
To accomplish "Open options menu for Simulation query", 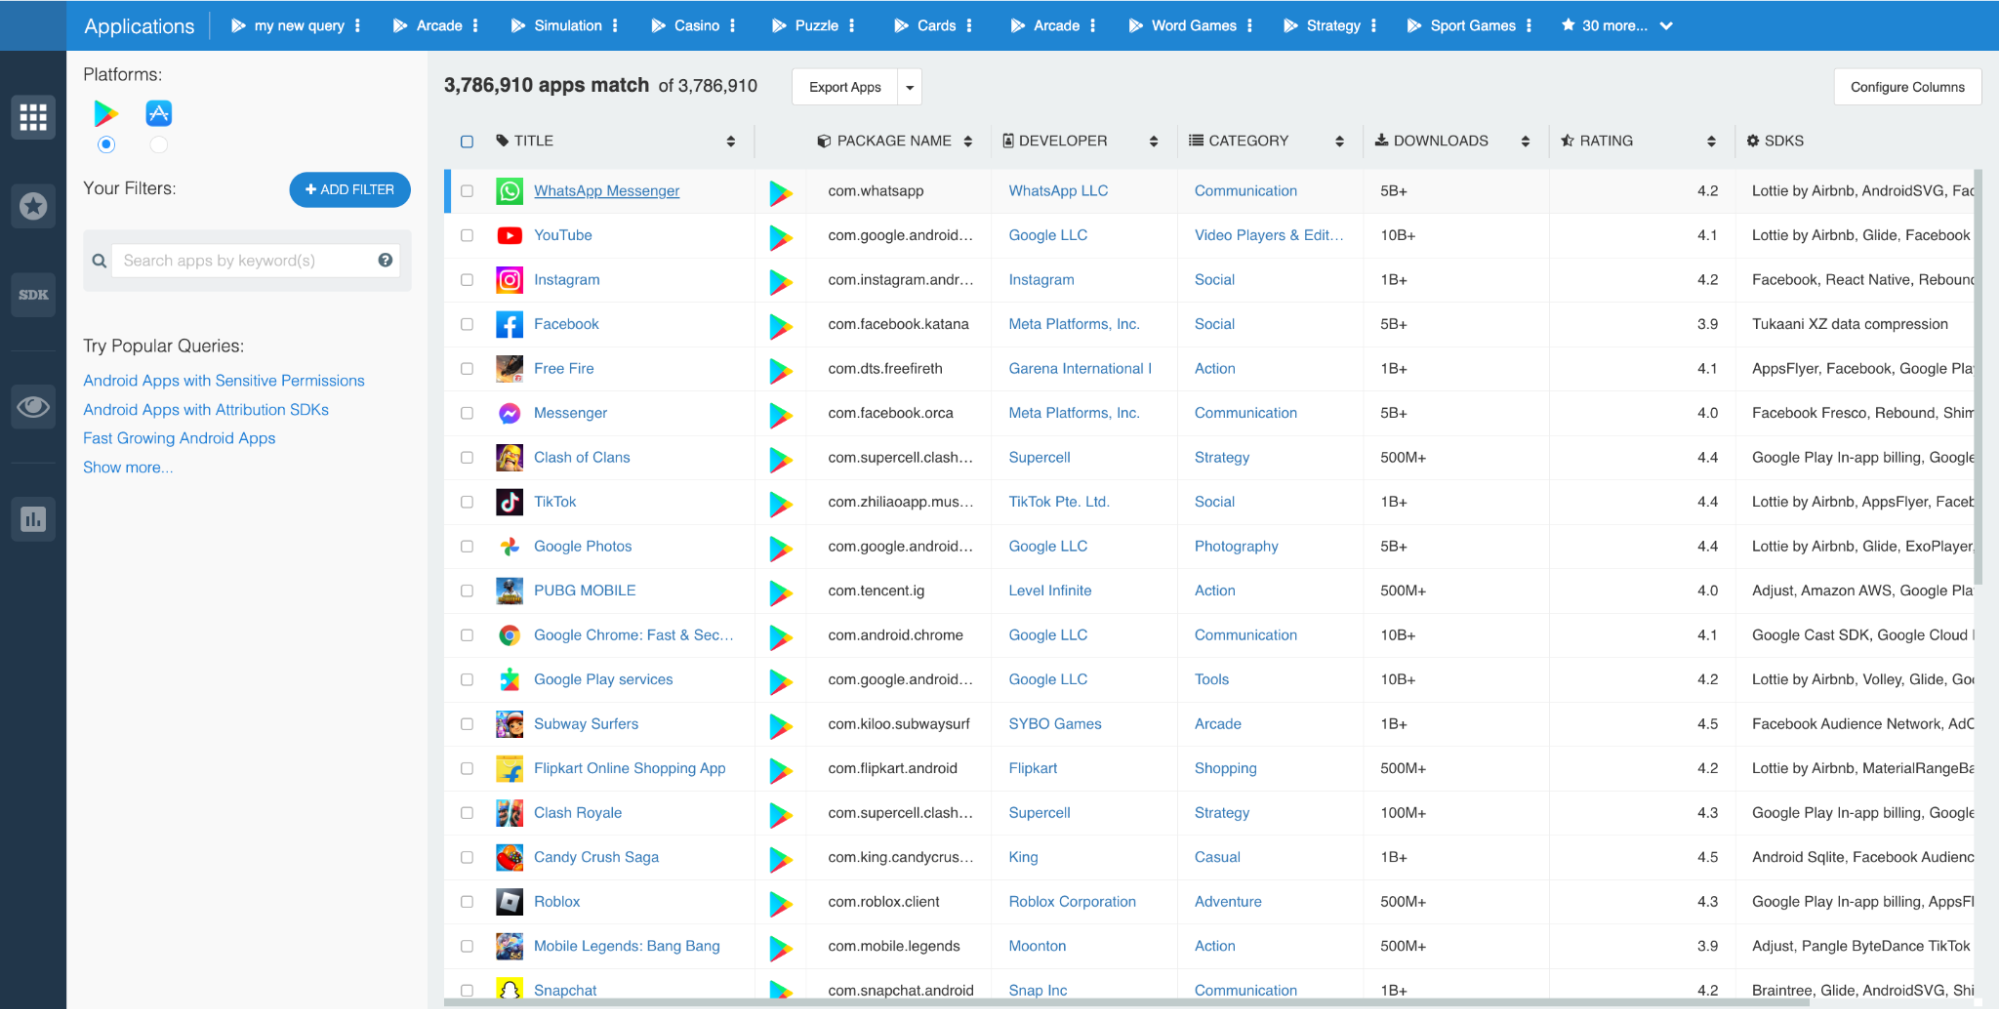I will coord(615,26).
